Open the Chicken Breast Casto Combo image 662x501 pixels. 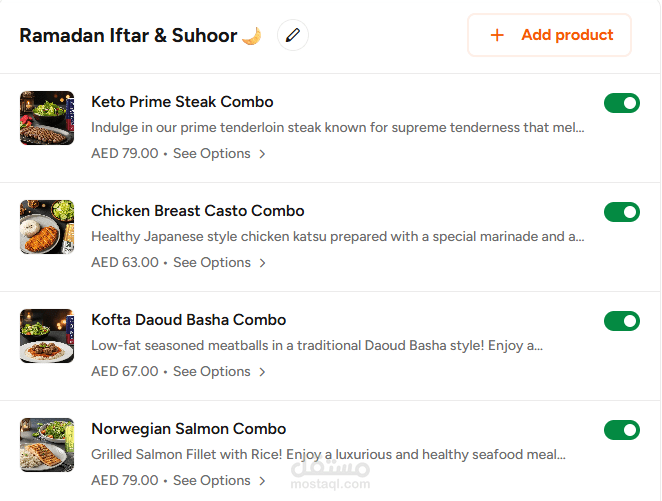[47, 227]
